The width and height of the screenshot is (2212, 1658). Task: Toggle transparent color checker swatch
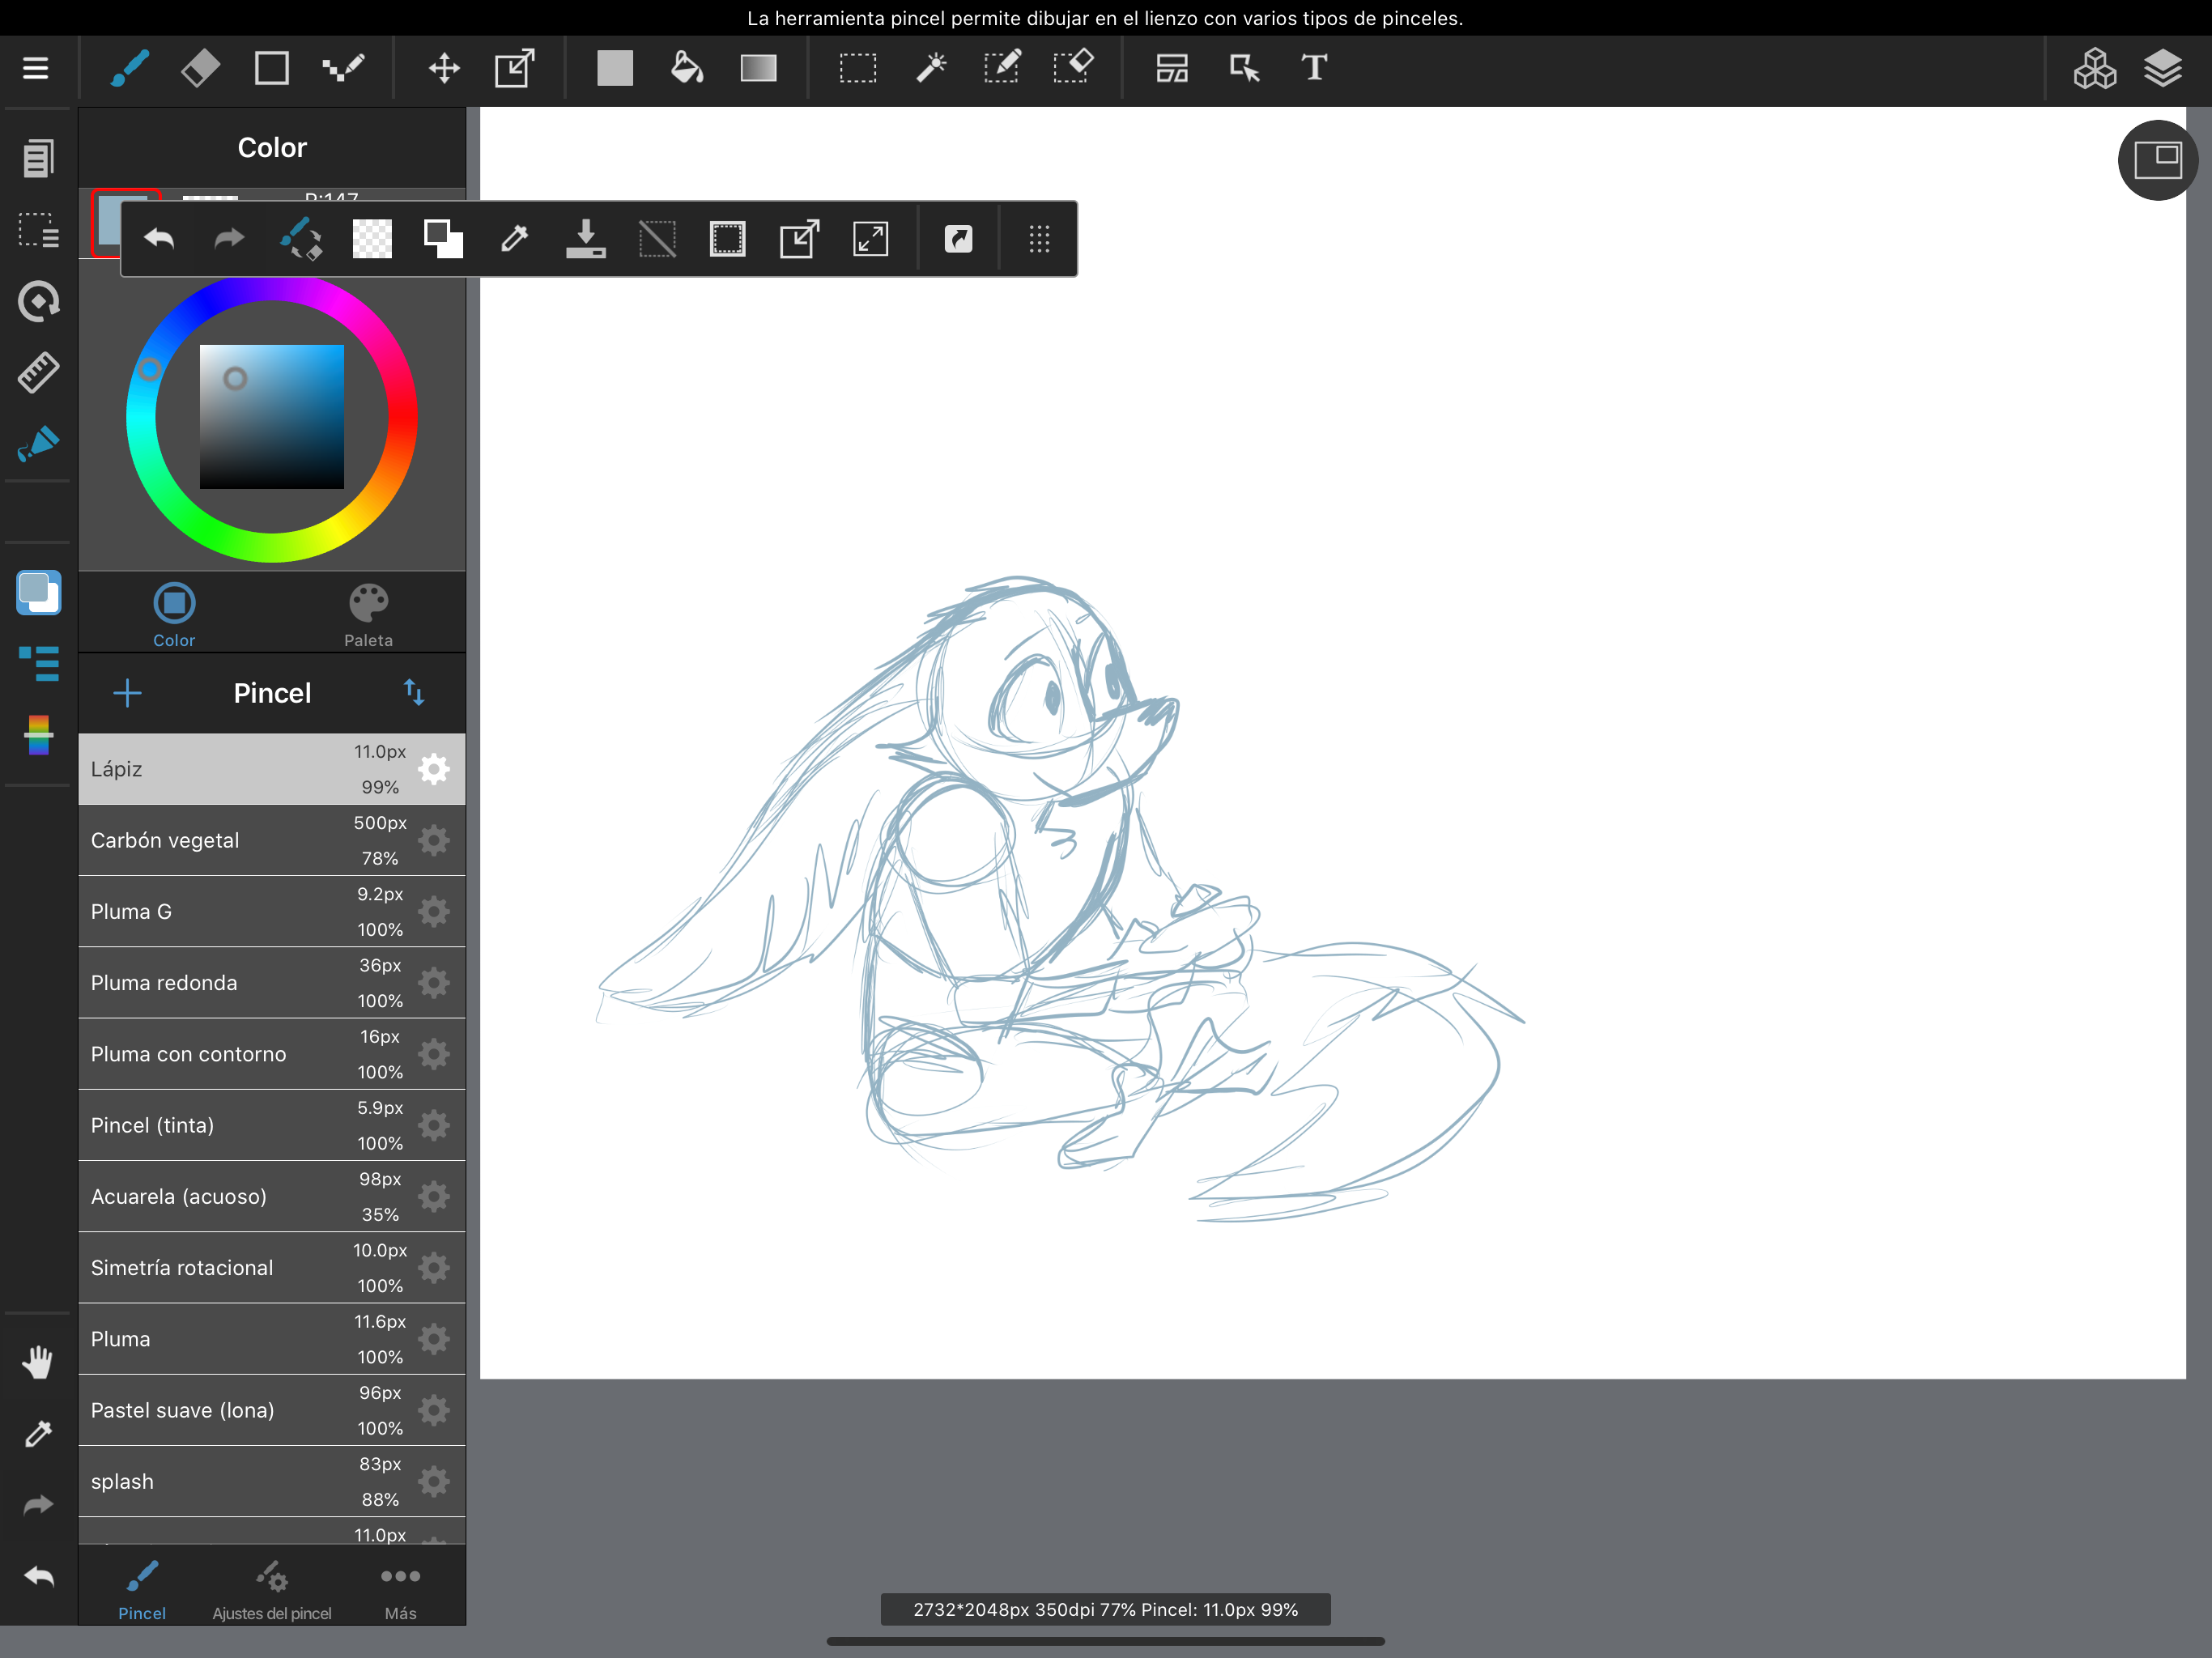pos(372,239)
